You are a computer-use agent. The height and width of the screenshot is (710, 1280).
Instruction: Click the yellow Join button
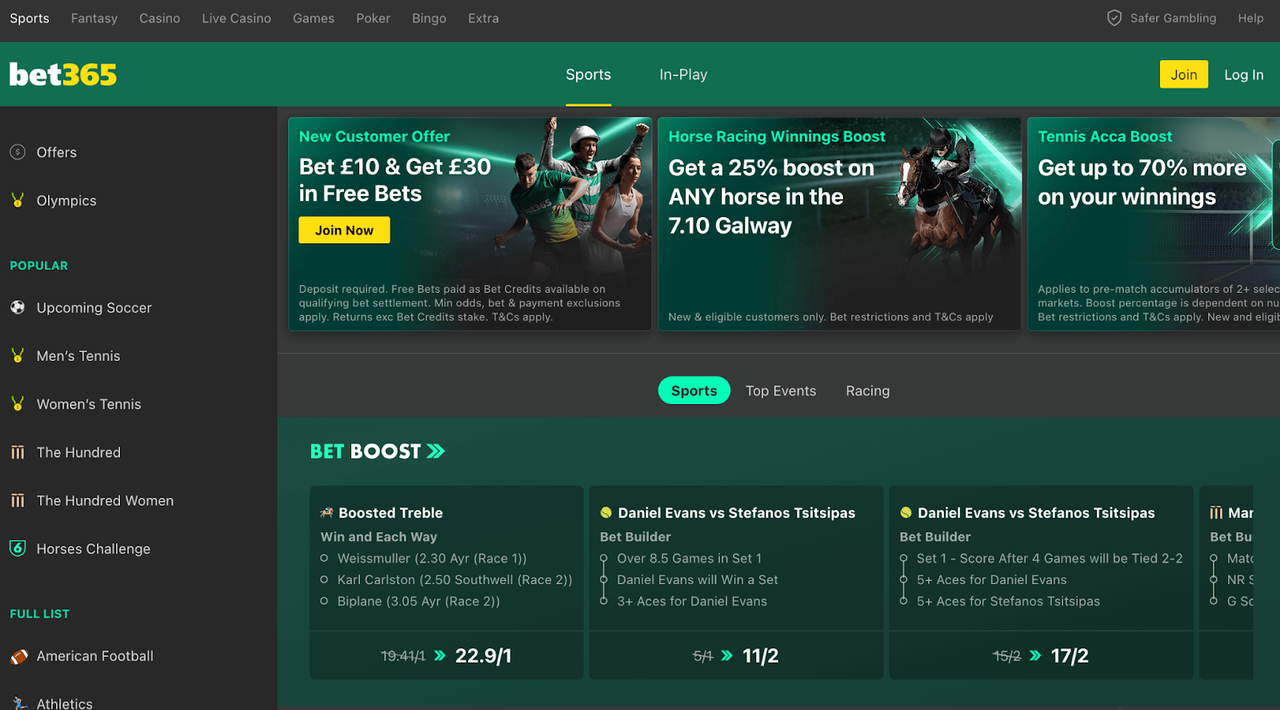(x=1184, y=74)
